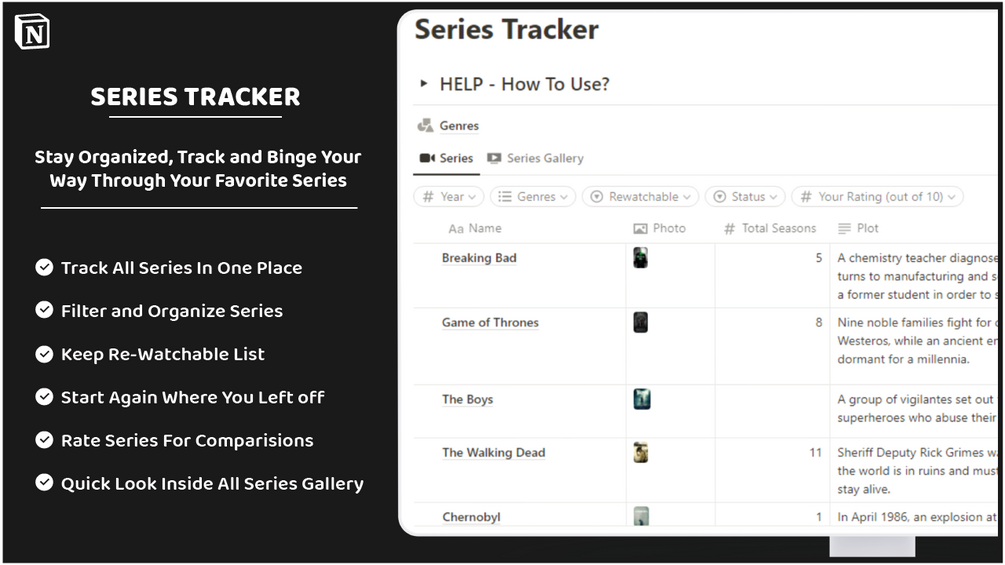The image size is (1005, 565).
Task: Click The Walking Dead poster thumbnail
Action: pyautogui.click(x=640, y=452)
